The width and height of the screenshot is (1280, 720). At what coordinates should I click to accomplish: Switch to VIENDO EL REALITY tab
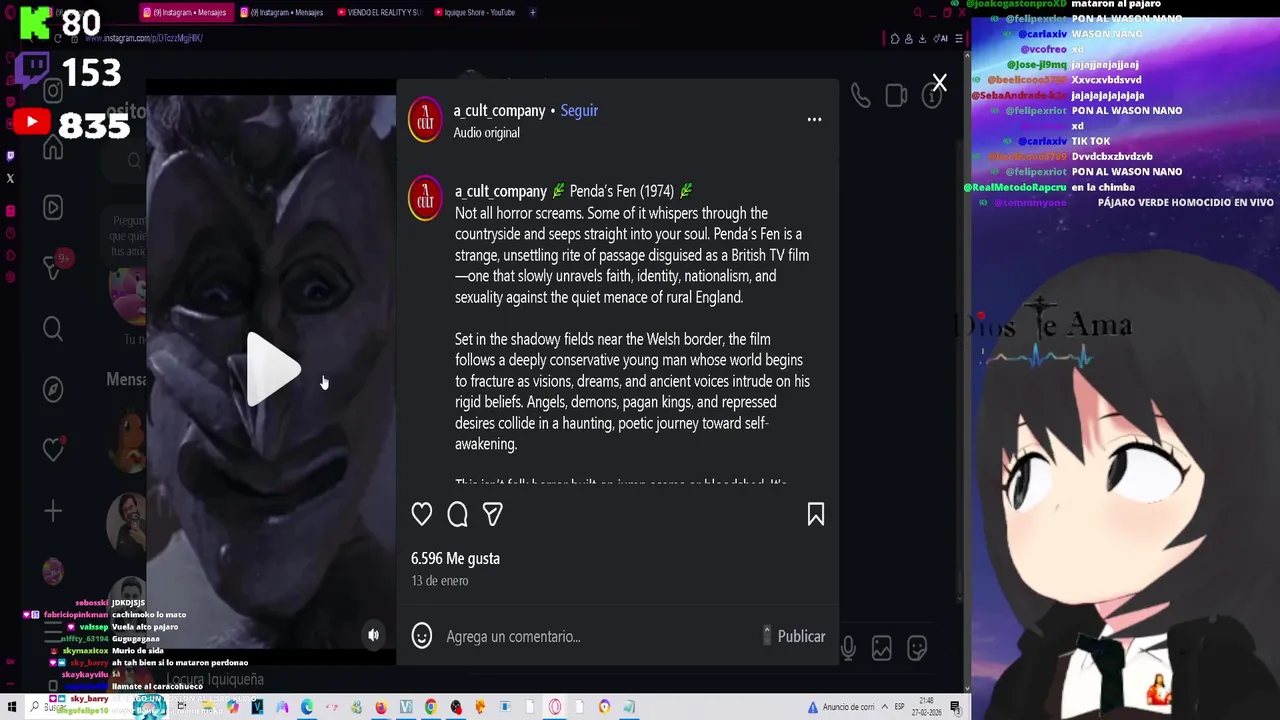coord(380,13)
